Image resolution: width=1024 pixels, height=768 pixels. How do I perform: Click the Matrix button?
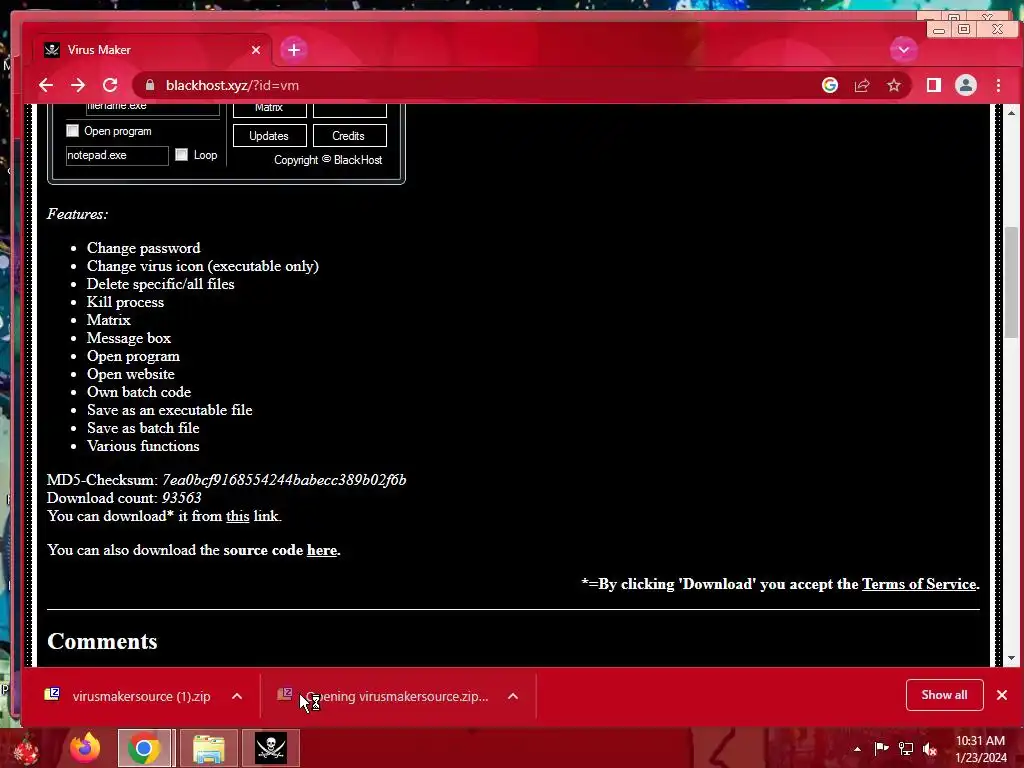(270, 109)
